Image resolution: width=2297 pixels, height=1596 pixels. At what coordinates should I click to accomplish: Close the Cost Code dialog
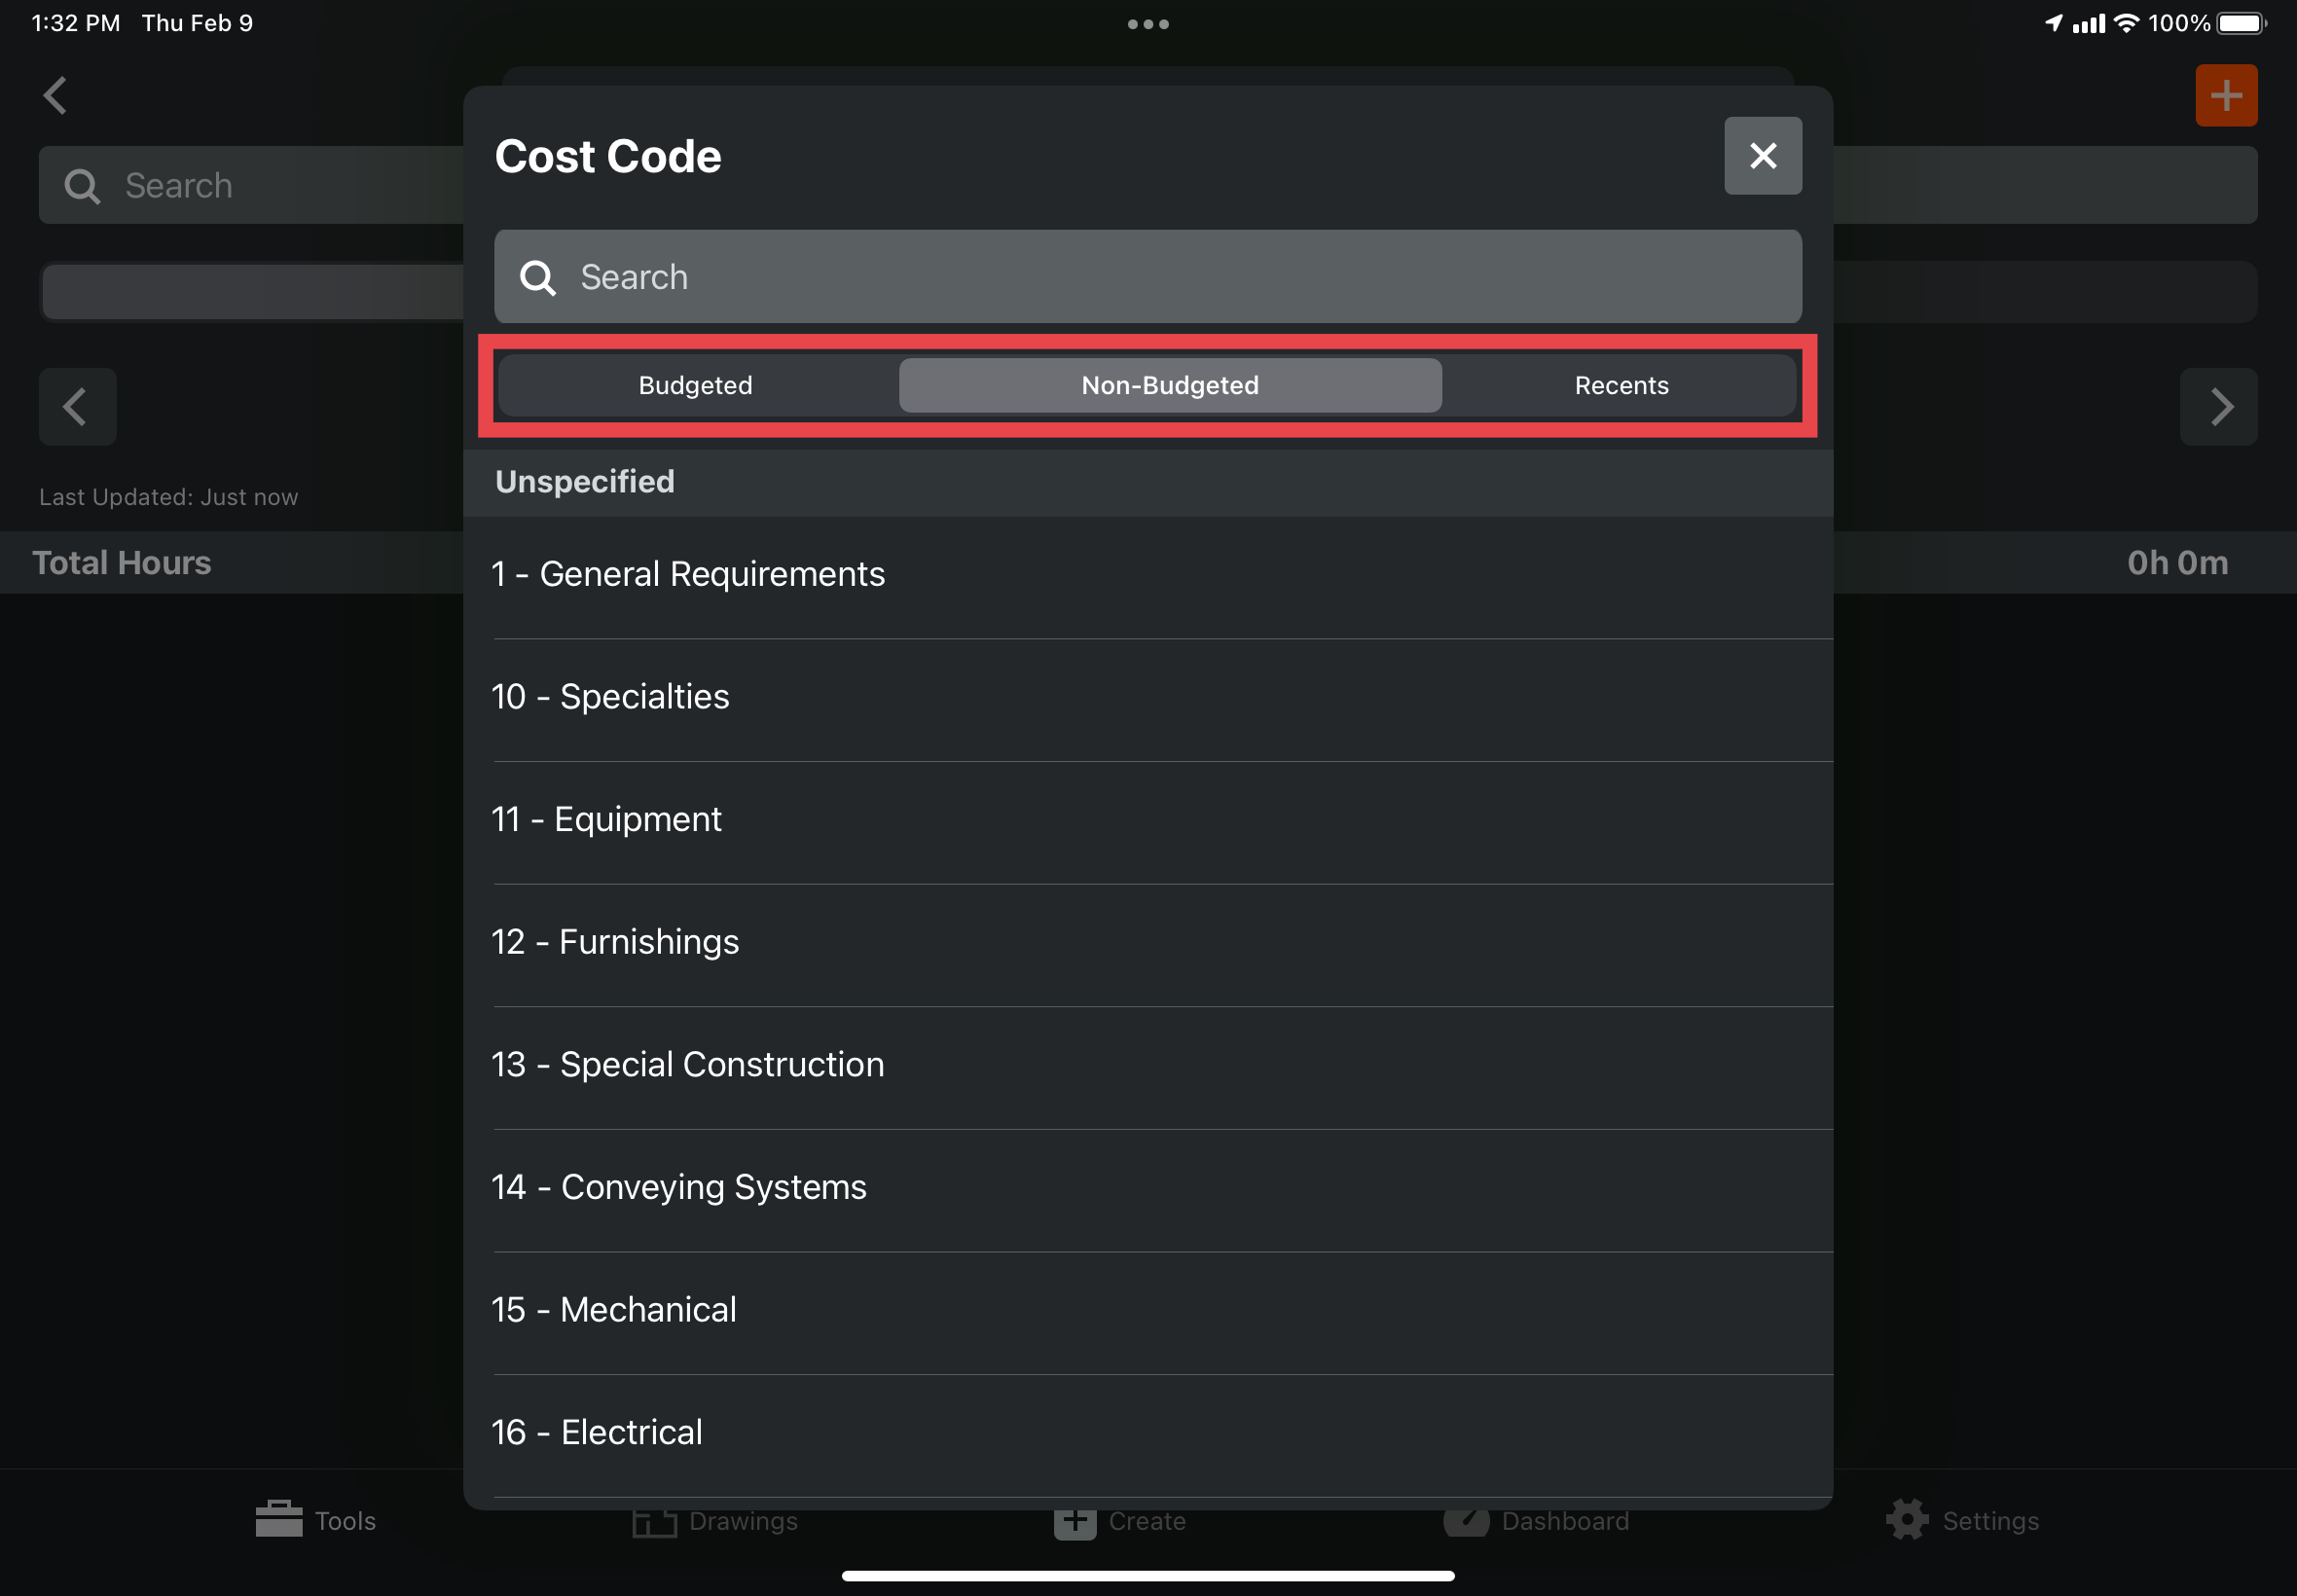point(1762,156)
